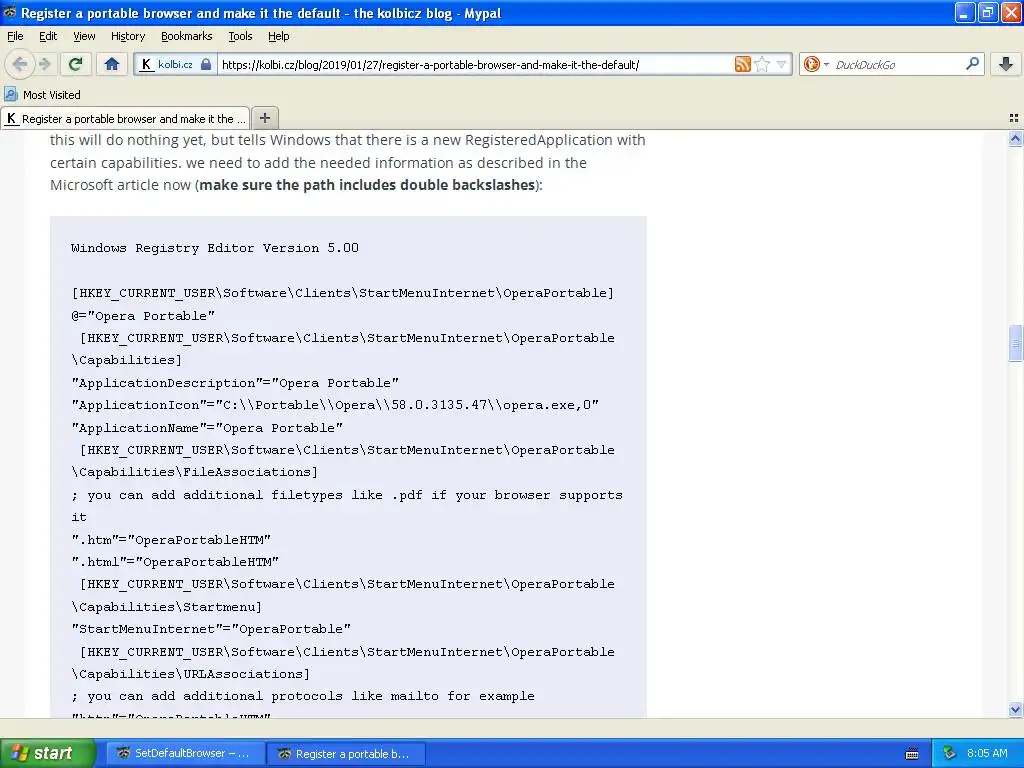Switch to SetDefaultBrowser taskbar window

pyautogui.click(x=185, y=753)
